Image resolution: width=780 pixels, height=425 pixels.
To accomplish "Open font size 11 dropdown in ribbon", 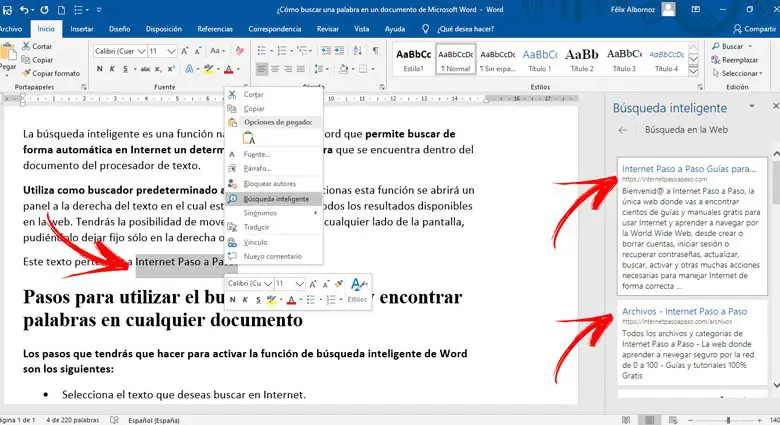I will [x=172, y=51].
